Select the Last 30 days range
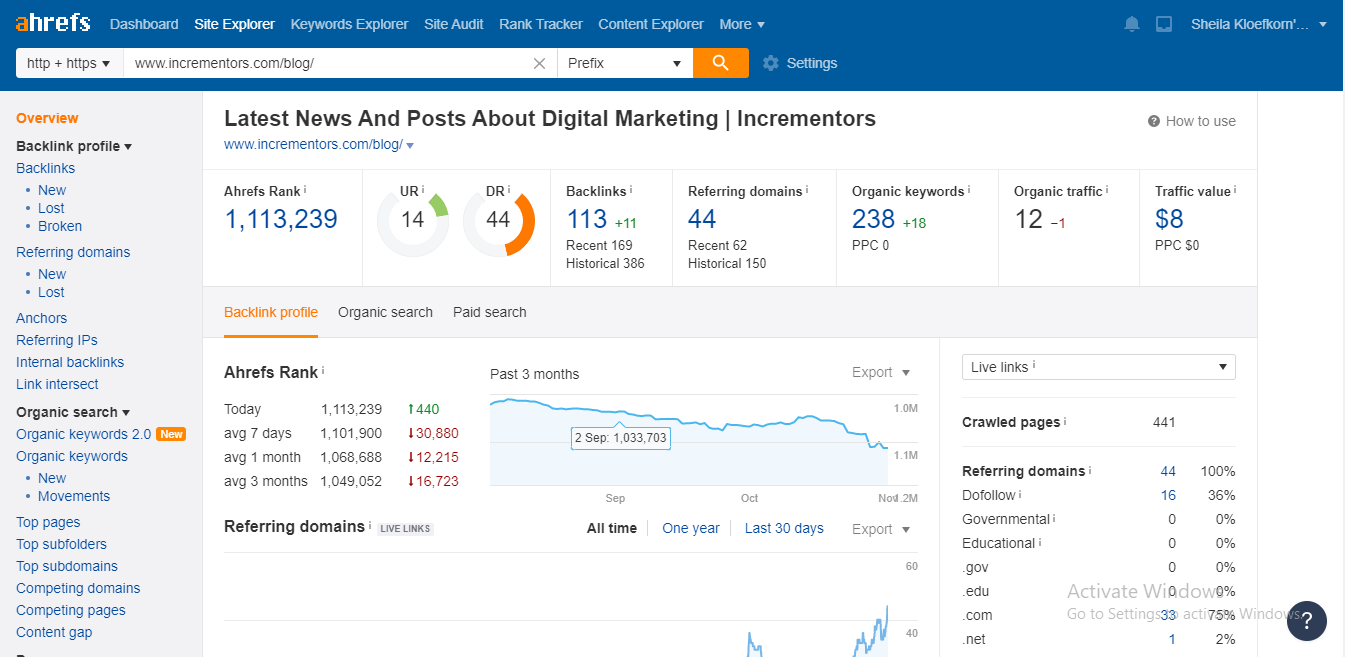 pyautogui.click(x=784, y=528)
